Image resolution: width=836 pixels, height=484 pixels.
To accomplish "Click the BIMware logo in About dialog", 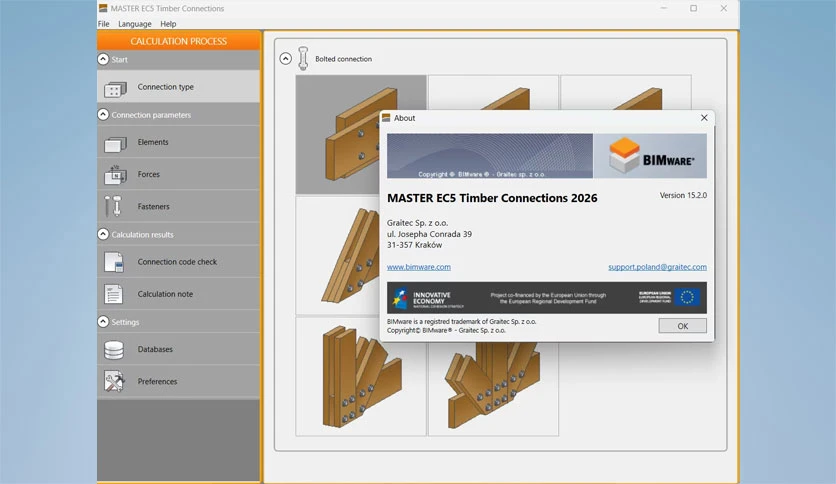I will [650, 156].
